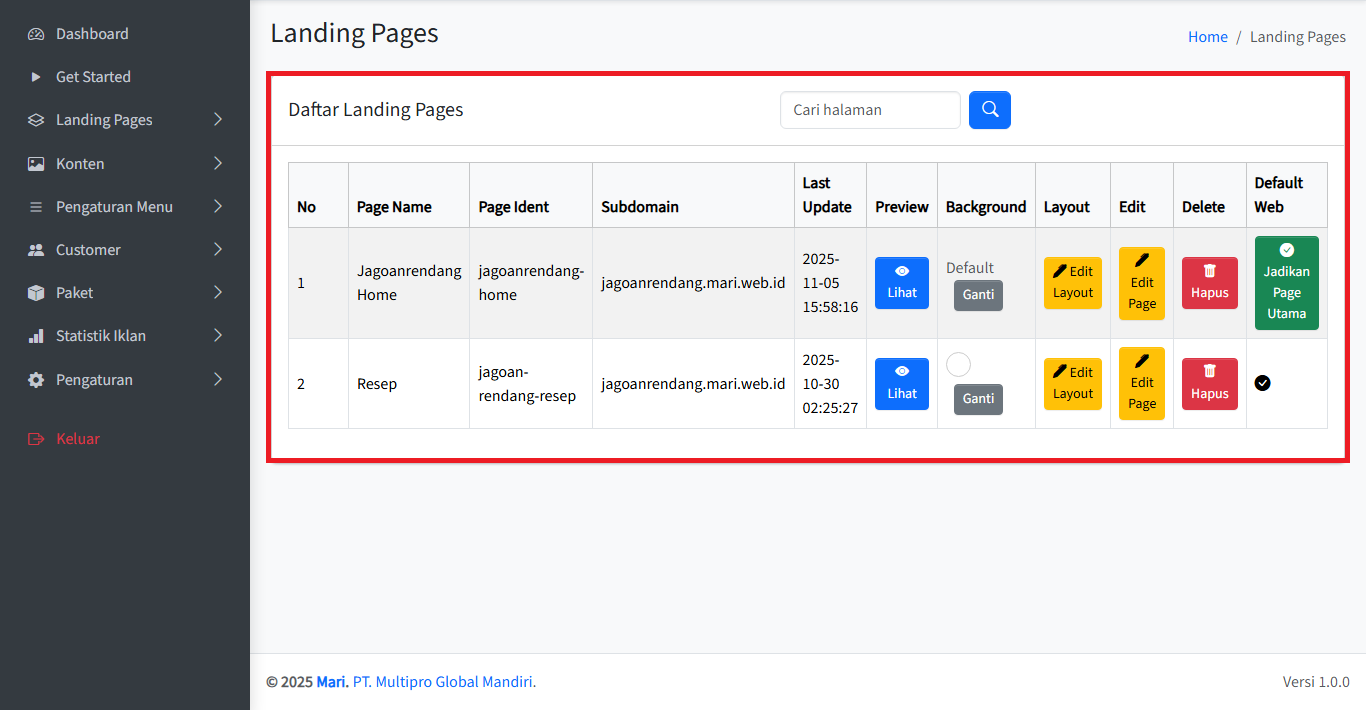Click the Paket box icon in sidebar
This screenshot has width=1366, height=710.
(x=36, y=293)
